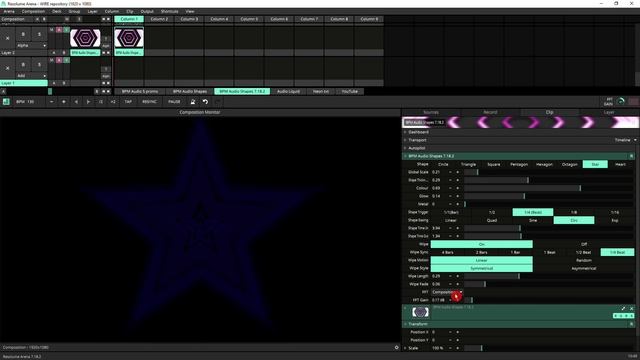Click the PAUSE button
Image resolution: width=640 pixels, height=360 pixels.
tap(174, 102)
